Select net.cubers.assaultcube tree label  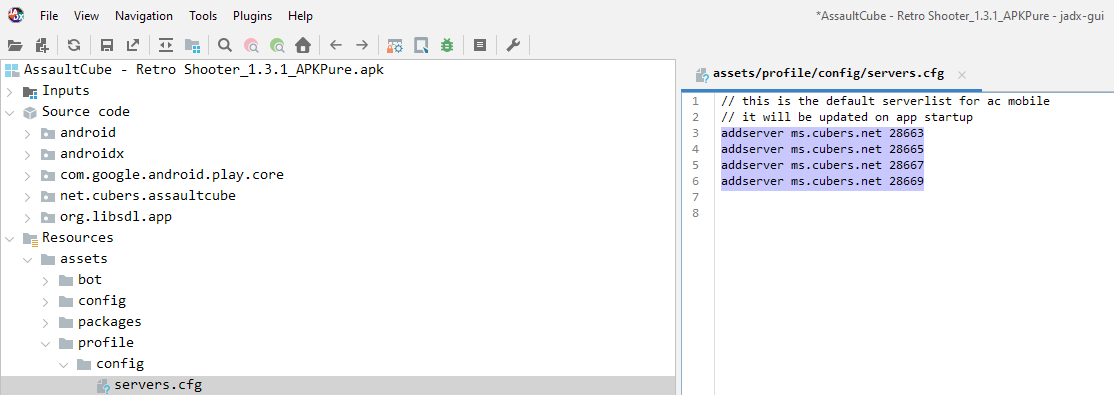tap(148, 196)
